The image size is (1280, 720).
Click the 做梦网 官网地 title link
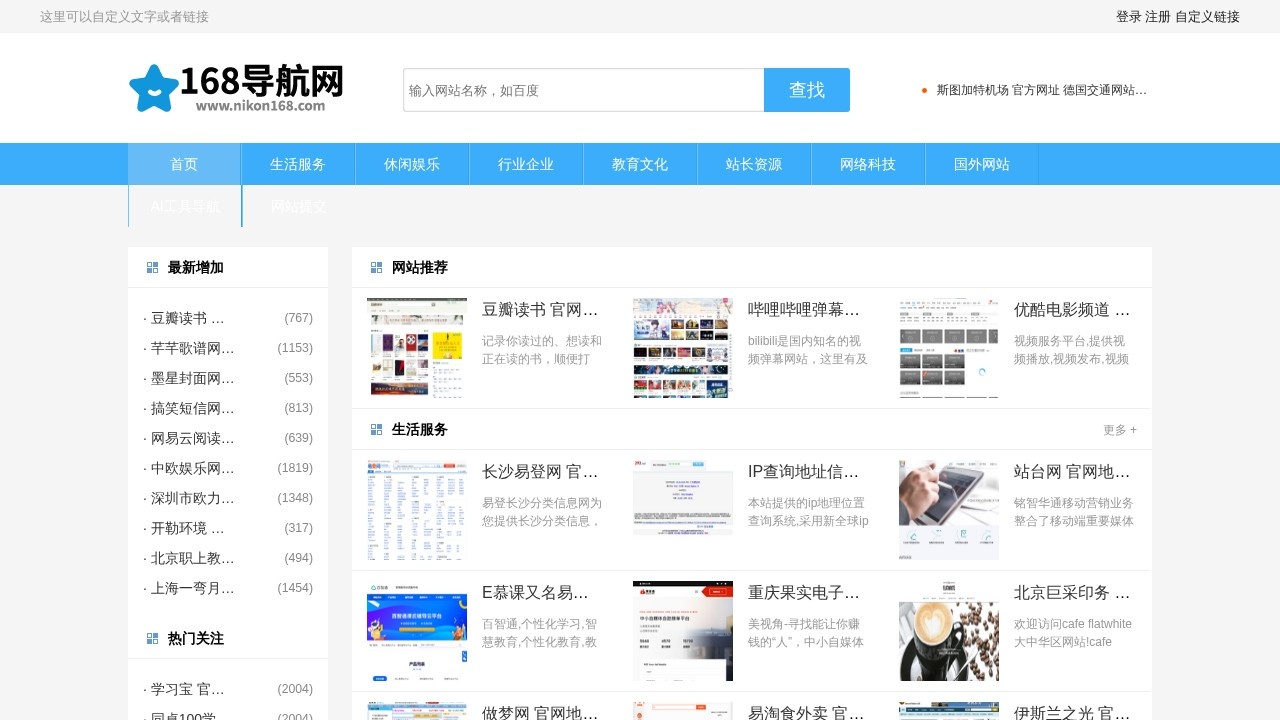(540, 713)
